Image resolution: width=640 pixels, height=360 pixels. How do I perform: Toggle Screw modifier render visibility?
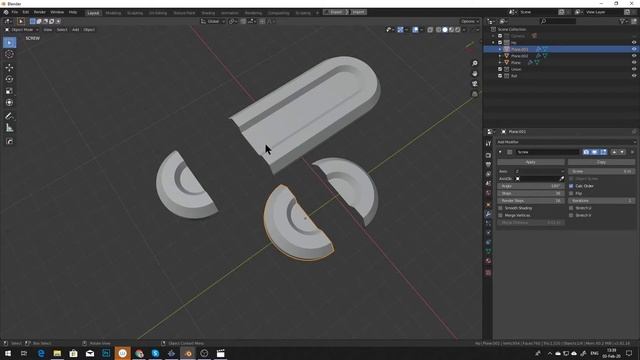pos(586,152)
